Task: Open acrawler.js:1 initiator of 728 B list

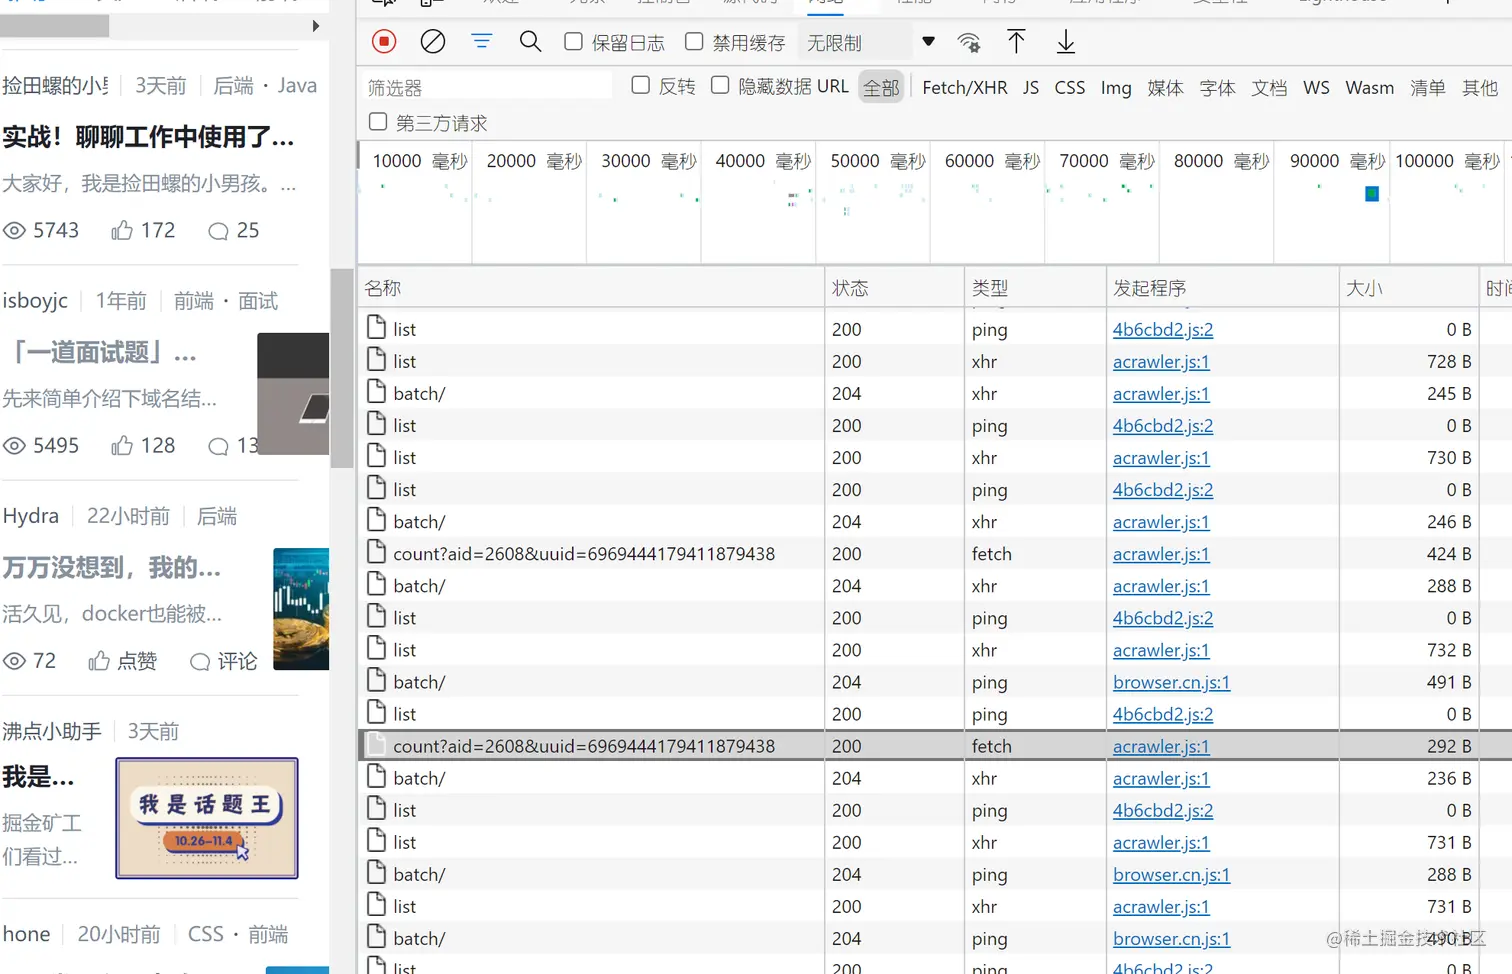Action: coord(1161,362)
